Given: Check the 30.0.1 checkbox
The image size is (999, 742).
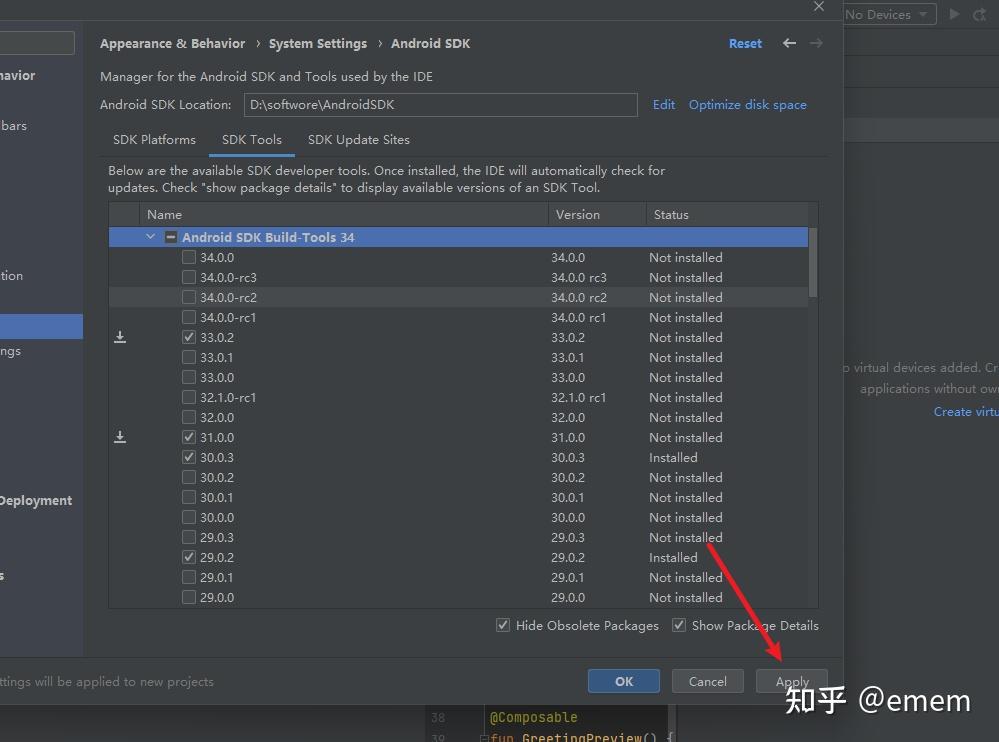Looking at the screenshot, I should tap(189, 497).
